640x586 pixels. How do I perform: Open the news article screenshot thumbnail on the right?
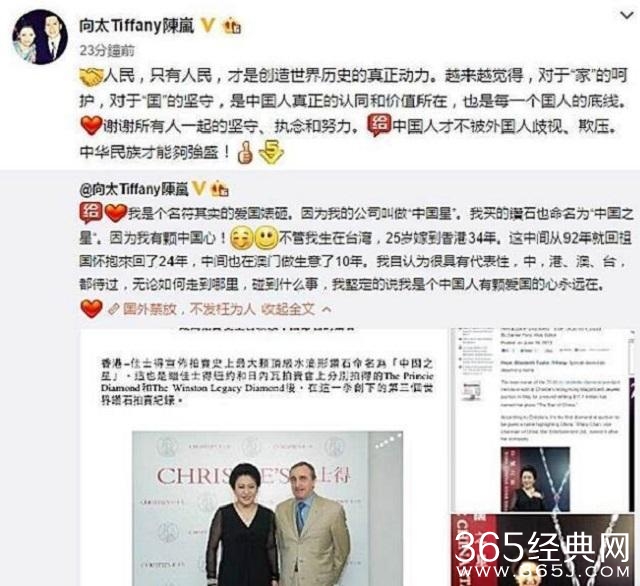point(543,420)
